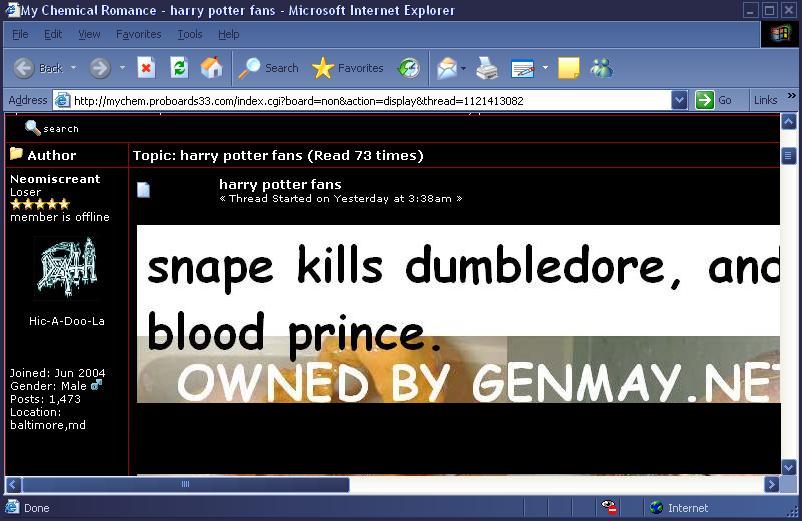Open the Edit button dropdown arrow
Viewport: 802px width, 521px height.
(x=545, y=68)
